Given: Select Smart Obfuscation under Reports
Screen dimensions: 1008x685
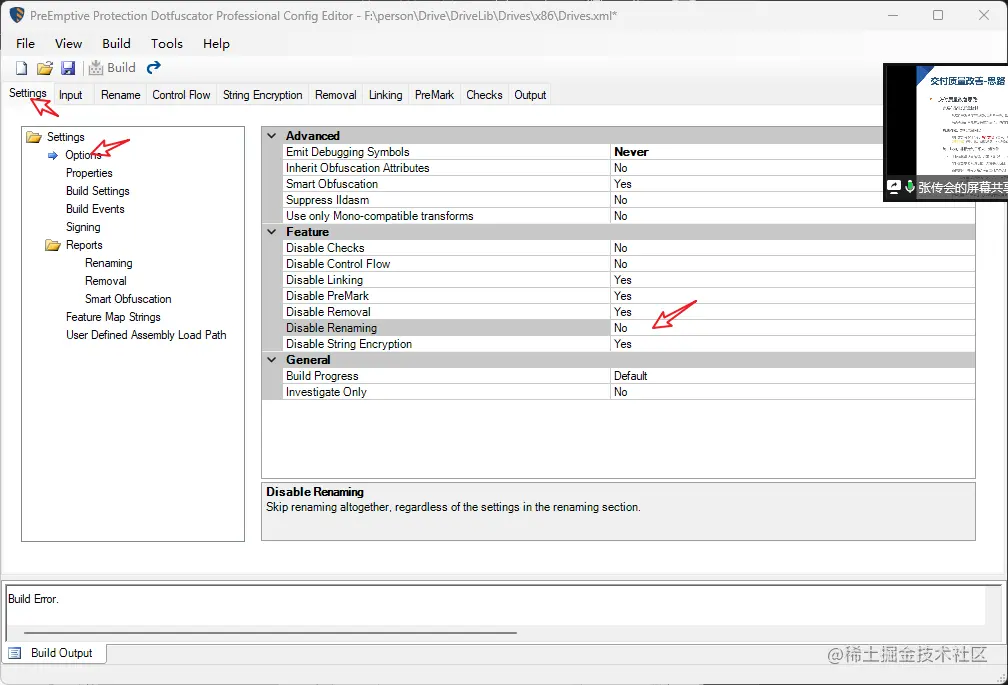Looking at the screenshot, I should tap(129, 299).
